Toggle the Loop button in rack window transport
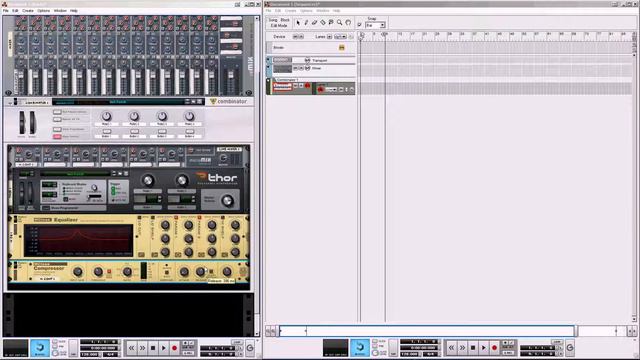 click(237, 342)
